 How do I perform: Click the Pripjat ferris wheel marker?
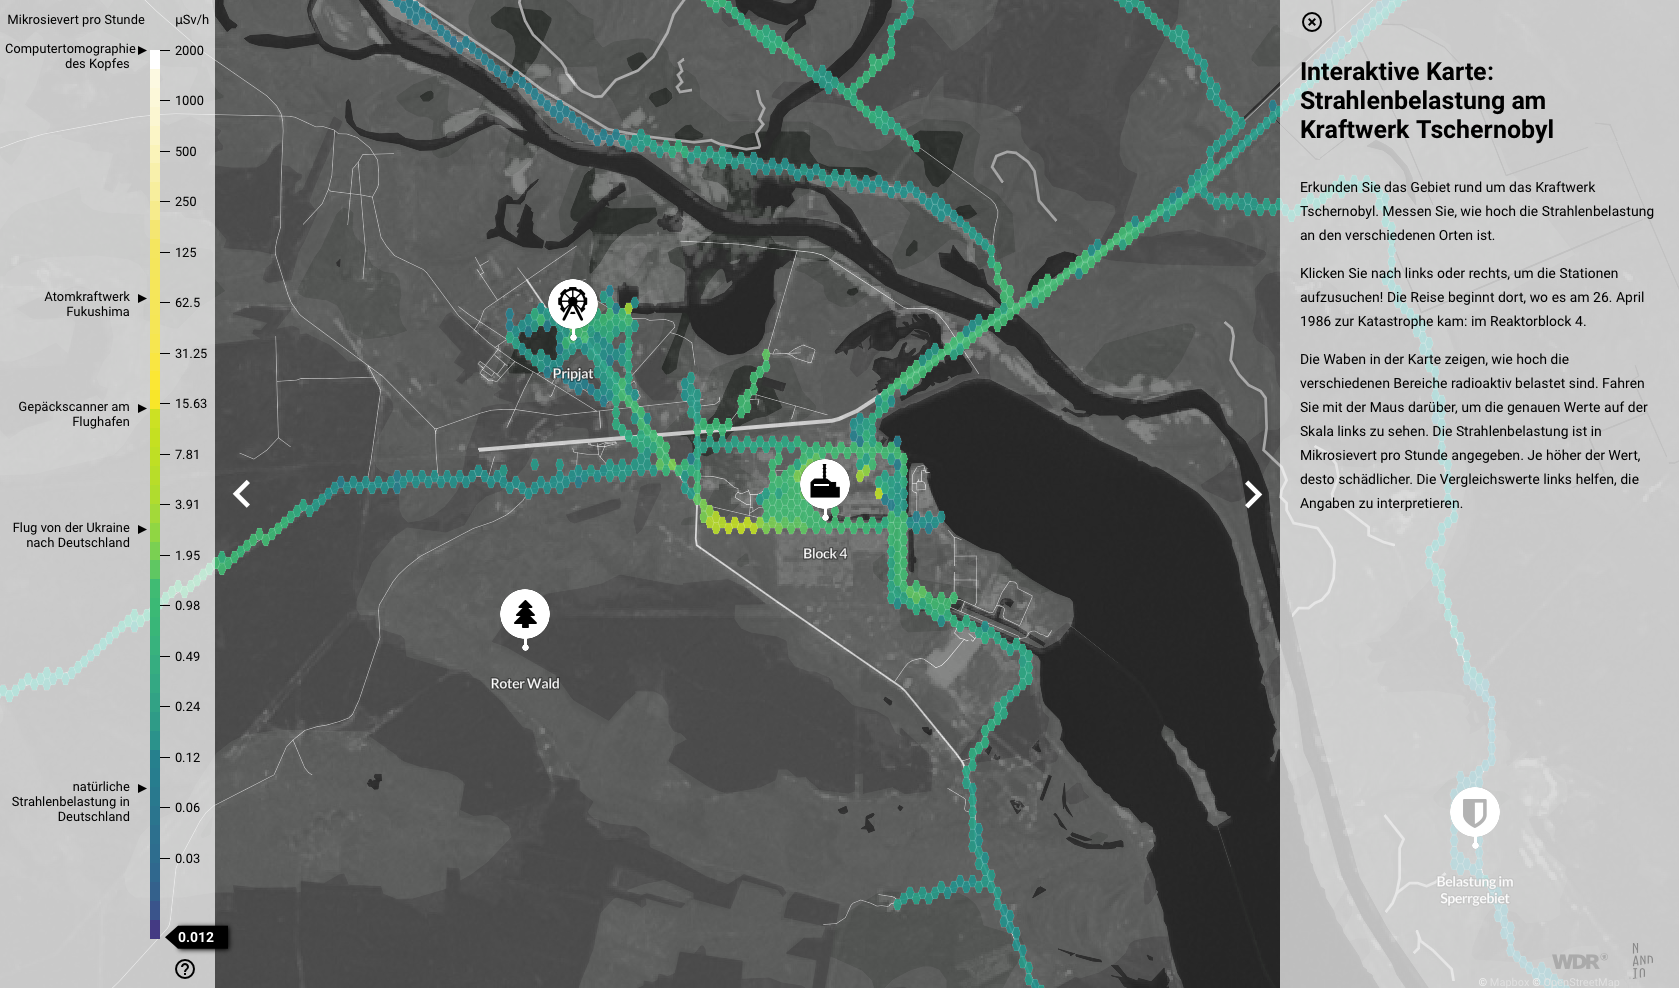click(573, 304)
